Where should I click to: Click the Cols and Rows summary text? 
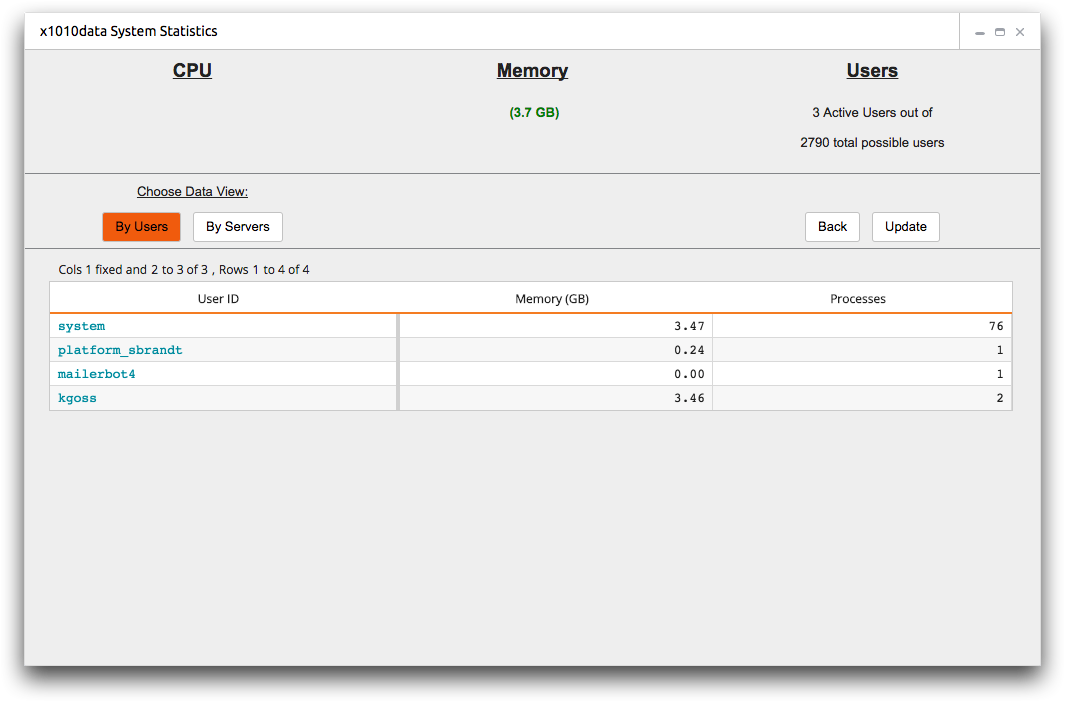pyautogui.click(x=183, y=270)
